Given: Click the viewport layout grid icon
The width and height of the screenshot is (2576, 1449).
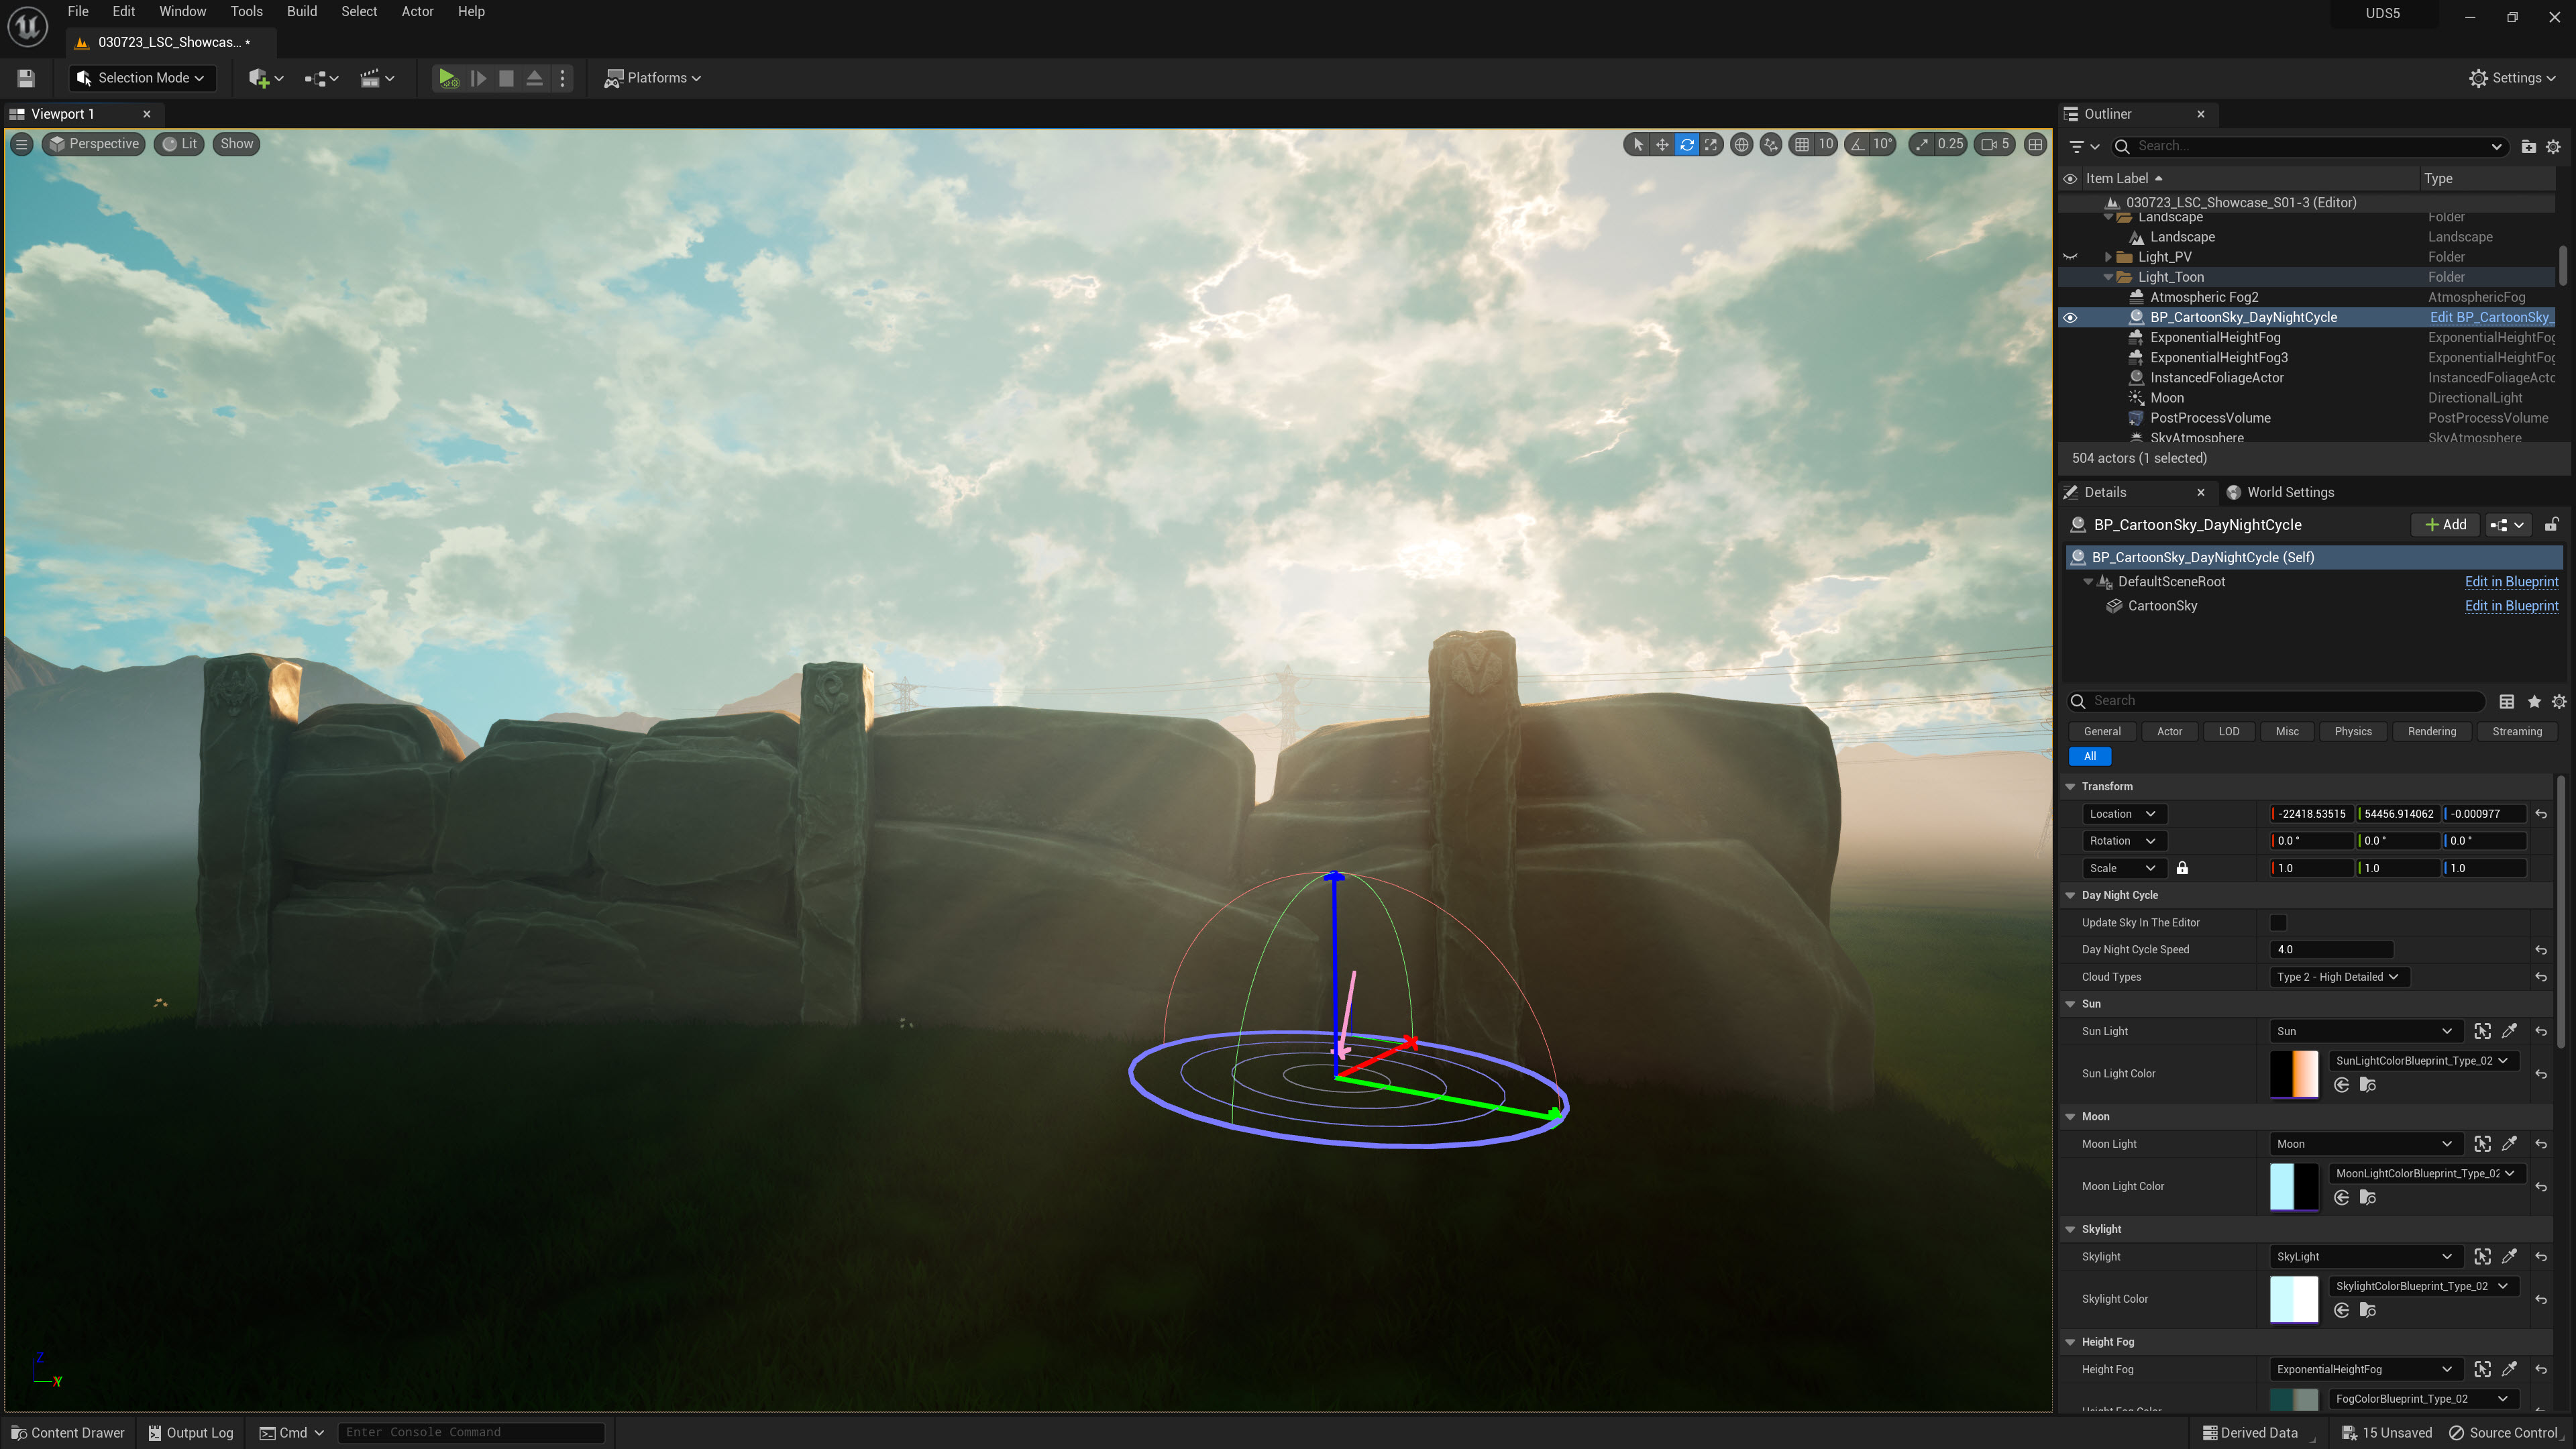Looking at the screenshot, I should pyautogui.click(x=2035, y=144).
